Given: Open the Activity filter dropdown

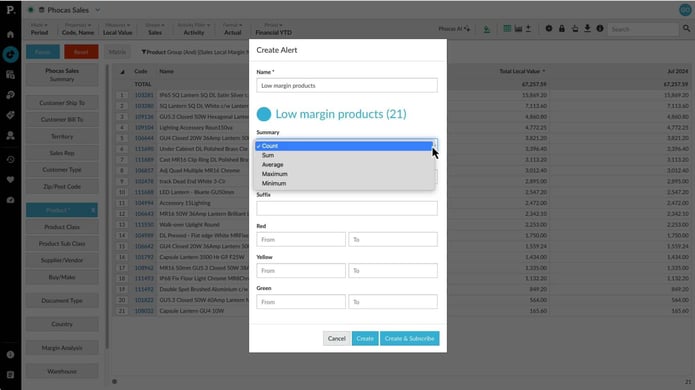Looking at the screenshot, I should pyautogui.click(x=194, y=29).
